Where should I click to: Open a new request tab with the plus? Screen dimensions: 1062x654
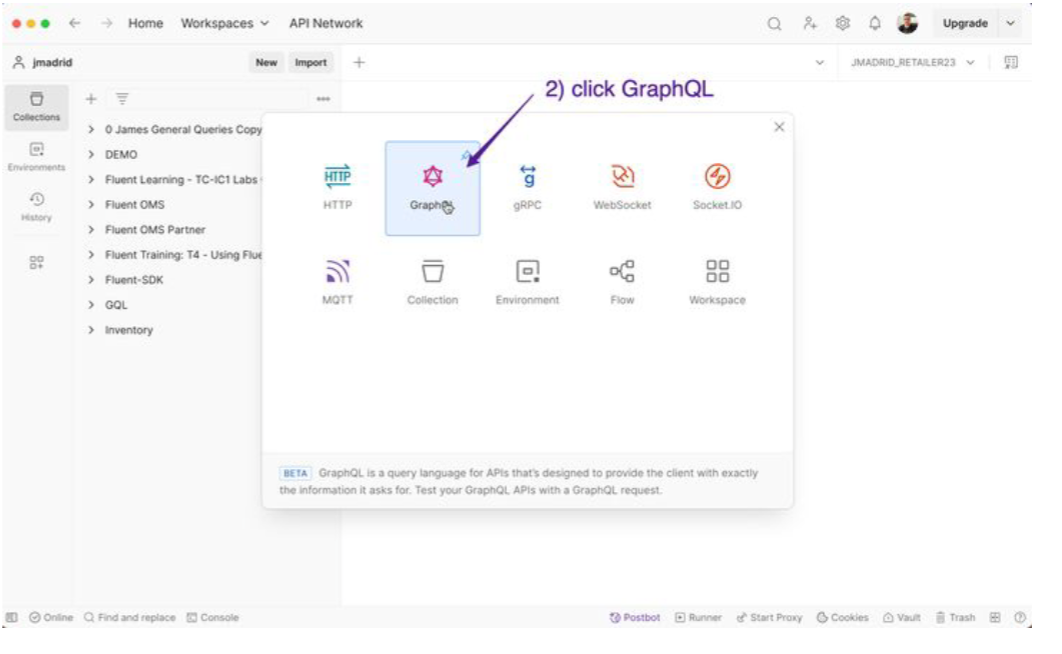pyautogui.click(x=357, y=60)
